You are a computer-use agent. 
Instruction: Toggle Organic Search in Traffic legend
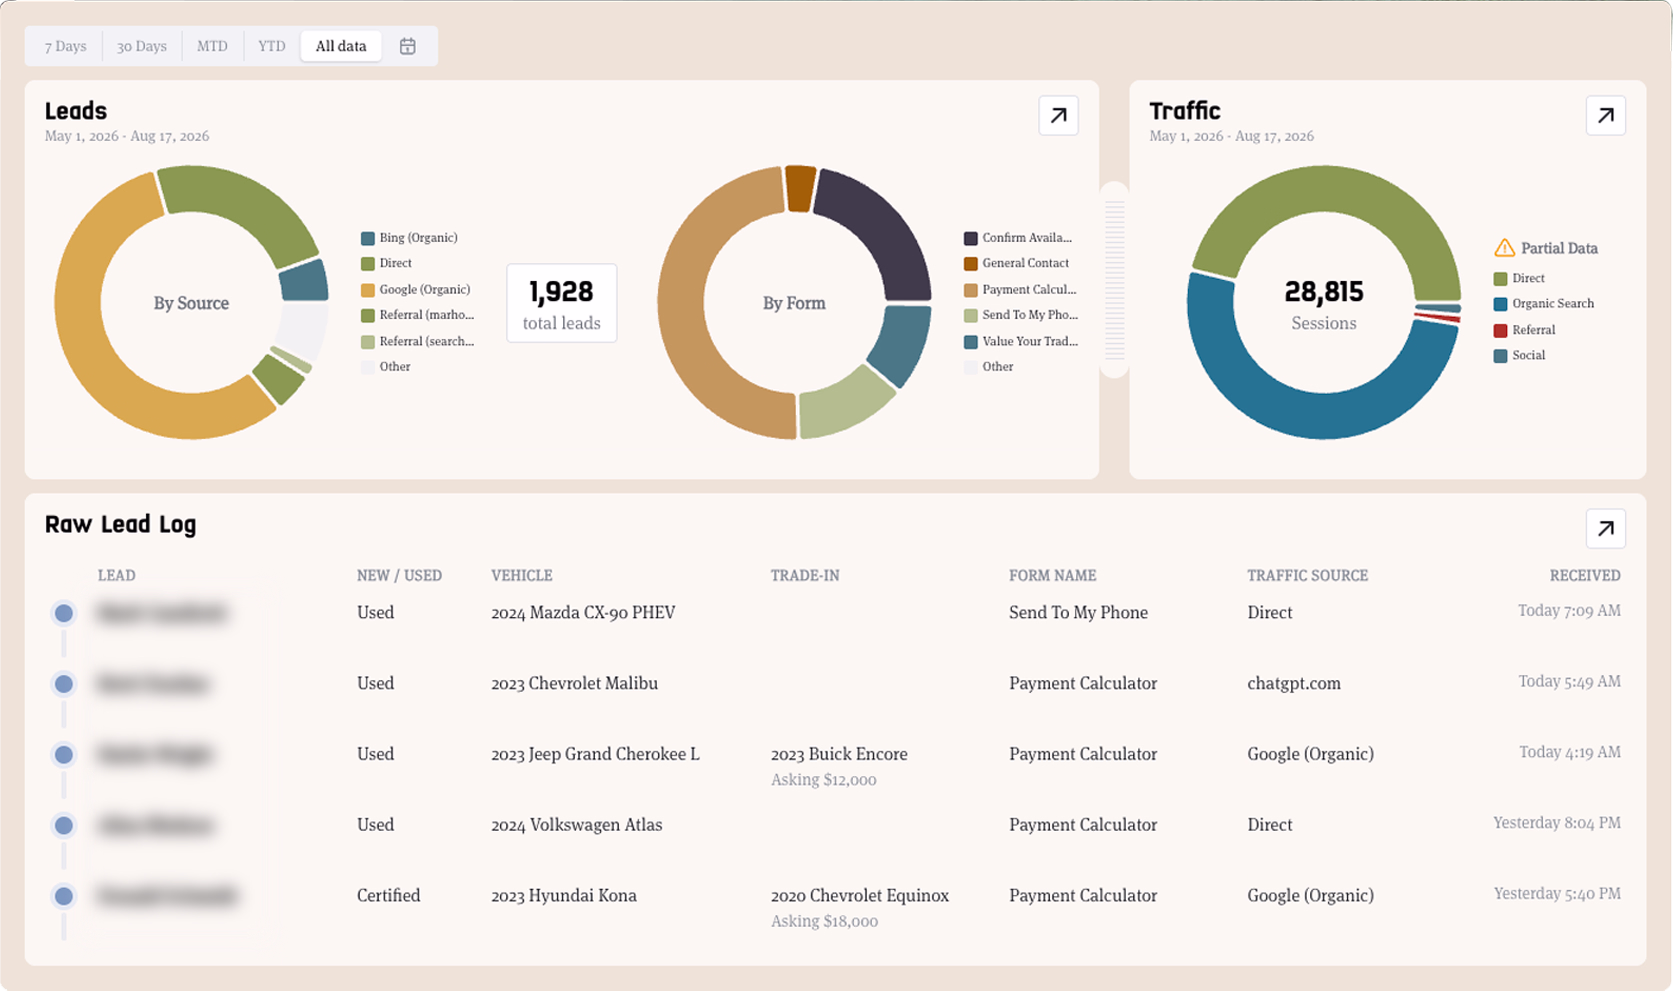coord(1544,304)
